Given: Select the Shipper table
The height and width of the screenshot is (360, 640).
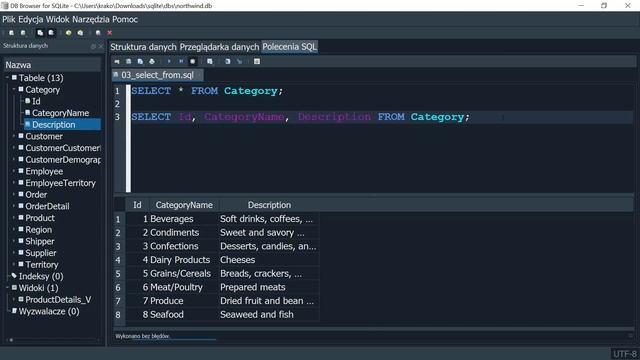Looking at the screenshot, I should 40,241.
